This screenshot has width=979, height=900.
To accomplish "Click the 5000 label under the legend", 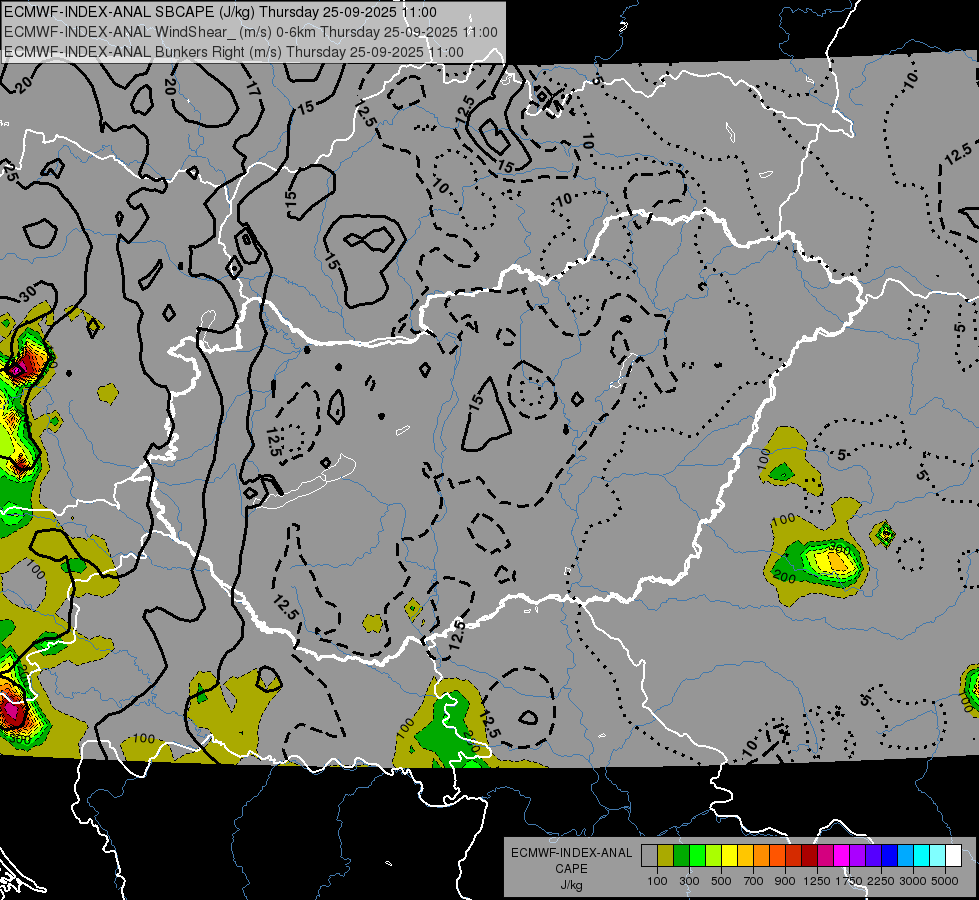I will 945,881.
